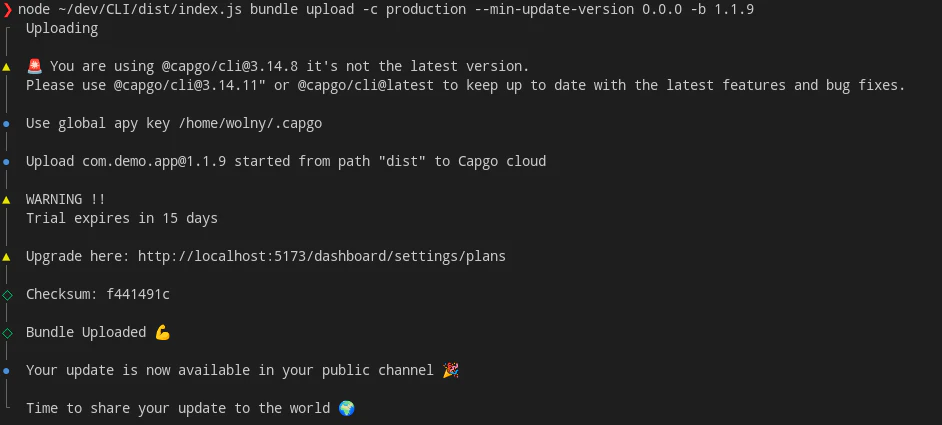Image resolution: width=942 pixels, height=425 pixels.
Task: Click the yellow triangle beside Upgrade here
Action: [x=7, y=256]
